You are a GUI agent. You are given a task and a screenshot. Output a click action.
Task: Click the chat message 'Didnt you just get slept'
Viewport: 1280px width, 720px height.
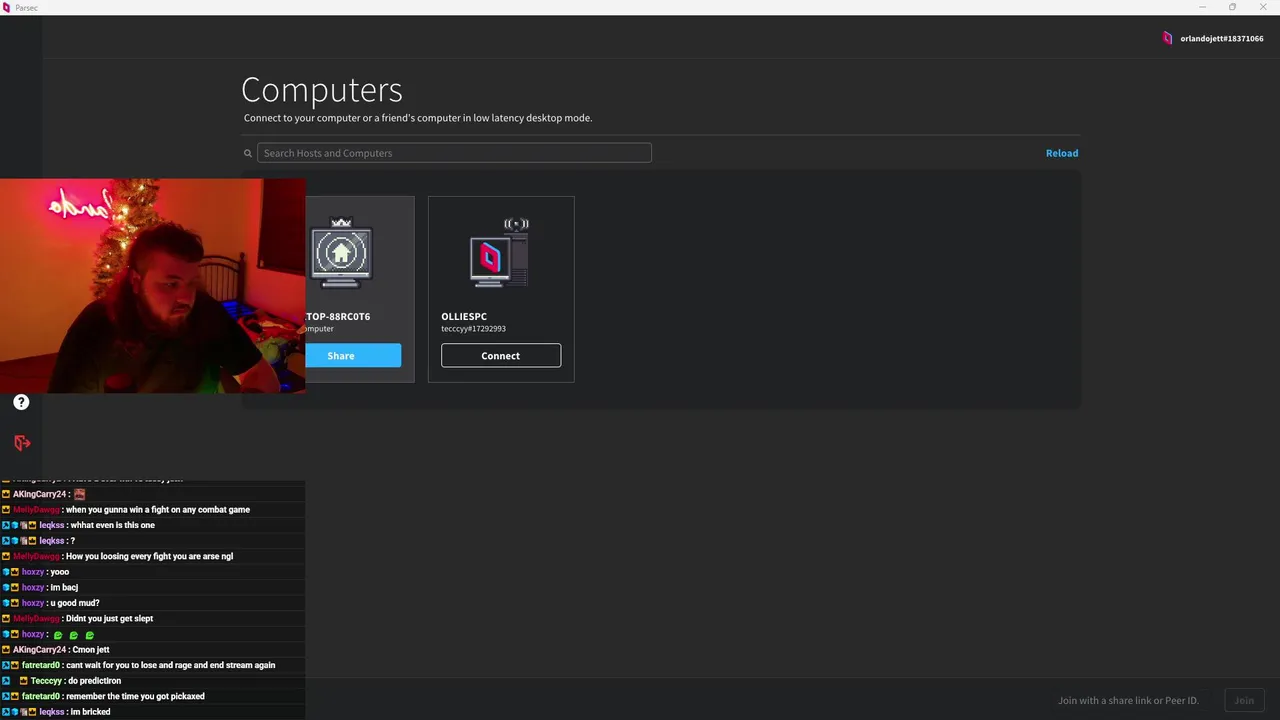(110, 619)
